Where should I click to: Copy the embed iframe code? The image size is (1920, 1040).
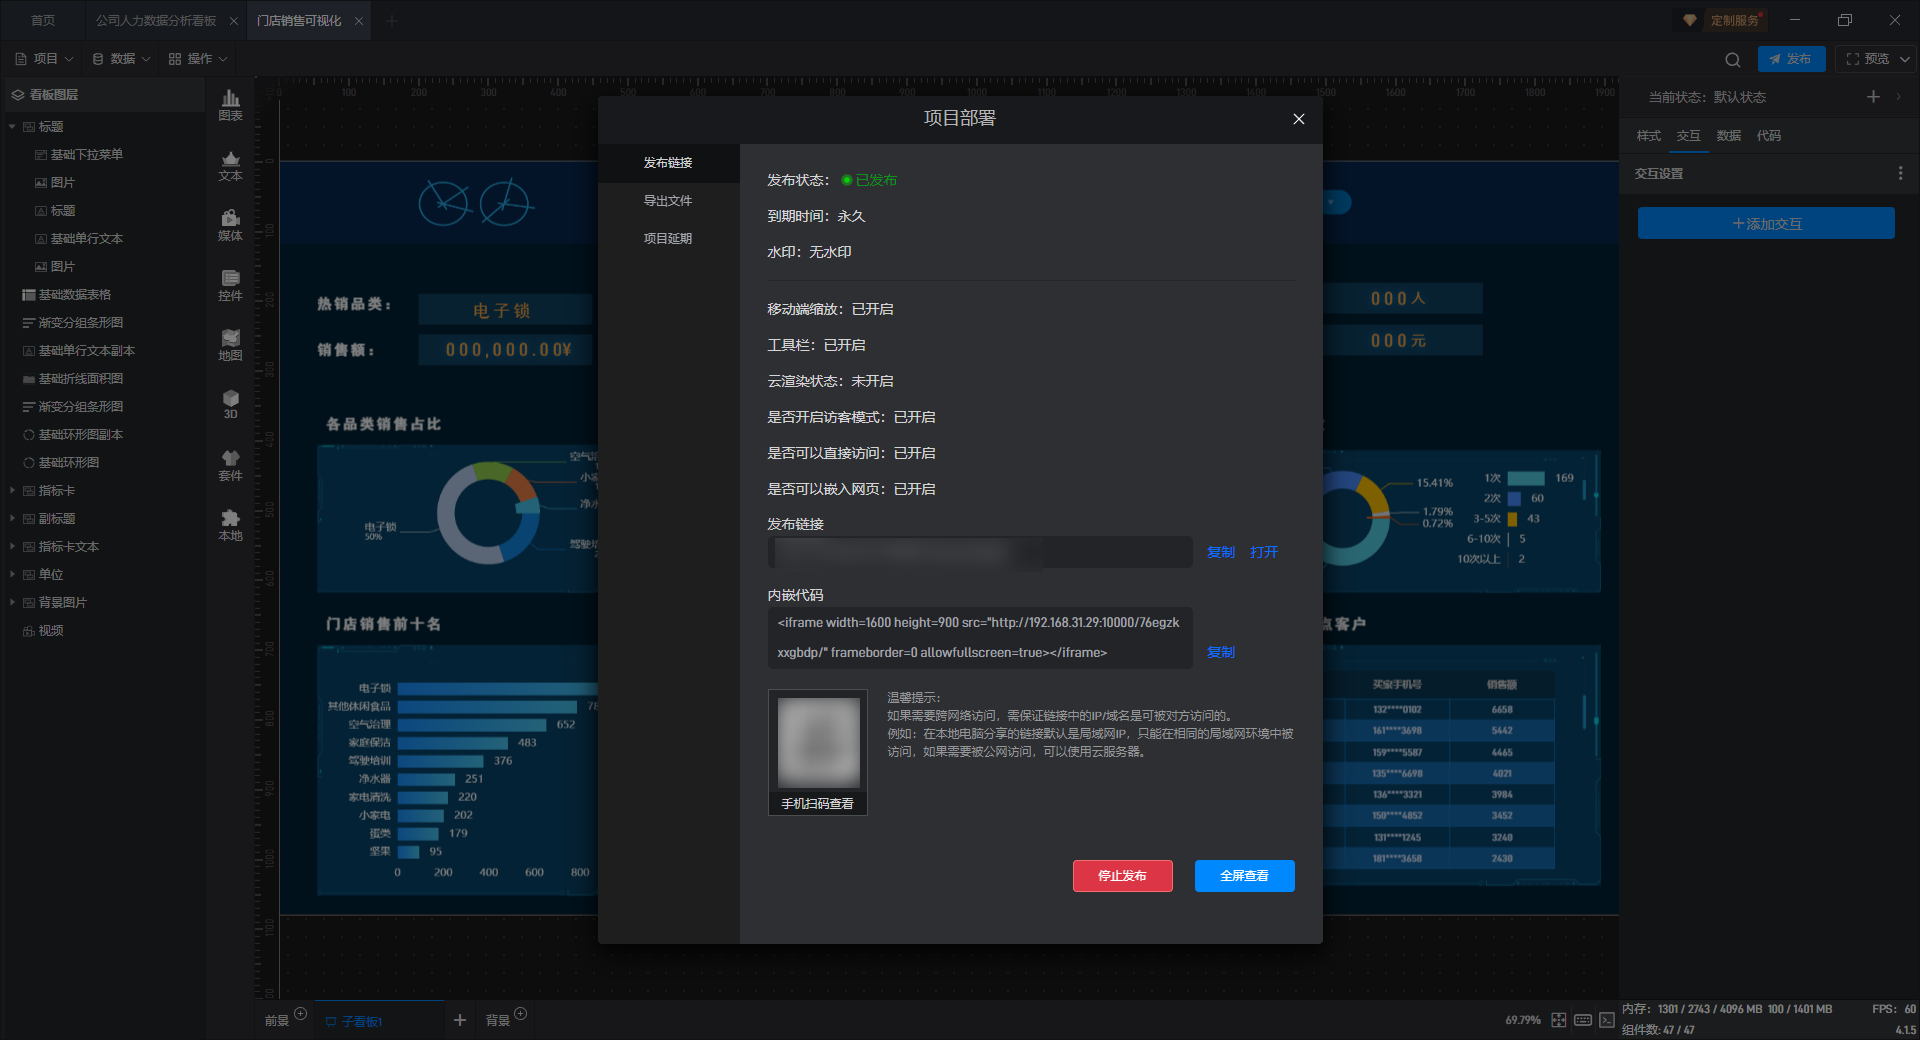pos(1220,652)
